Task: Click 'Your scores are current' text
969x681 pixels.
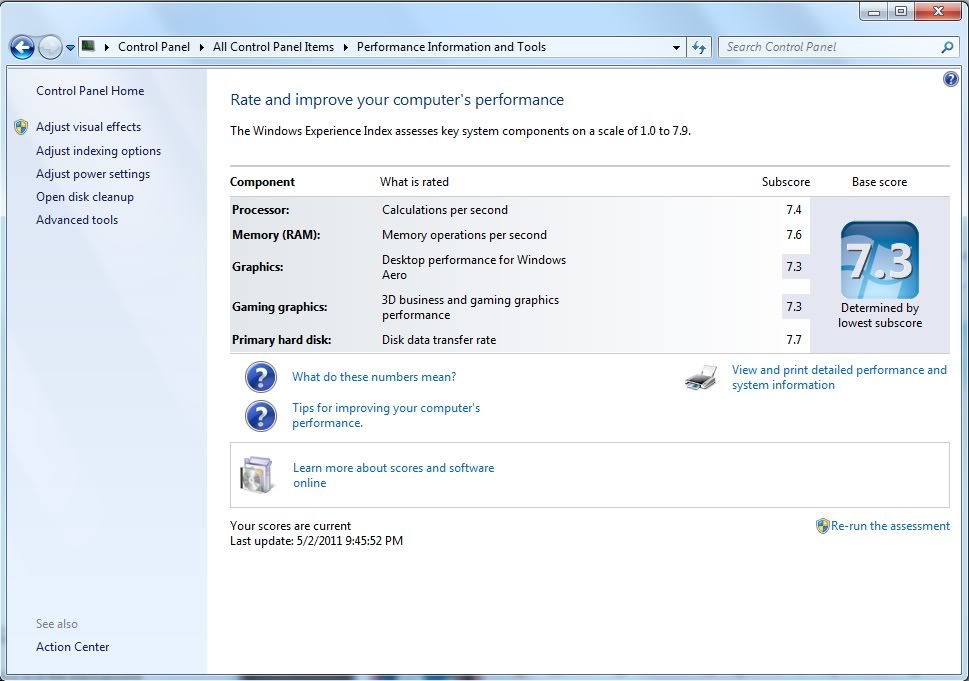Action: point(290,526)
